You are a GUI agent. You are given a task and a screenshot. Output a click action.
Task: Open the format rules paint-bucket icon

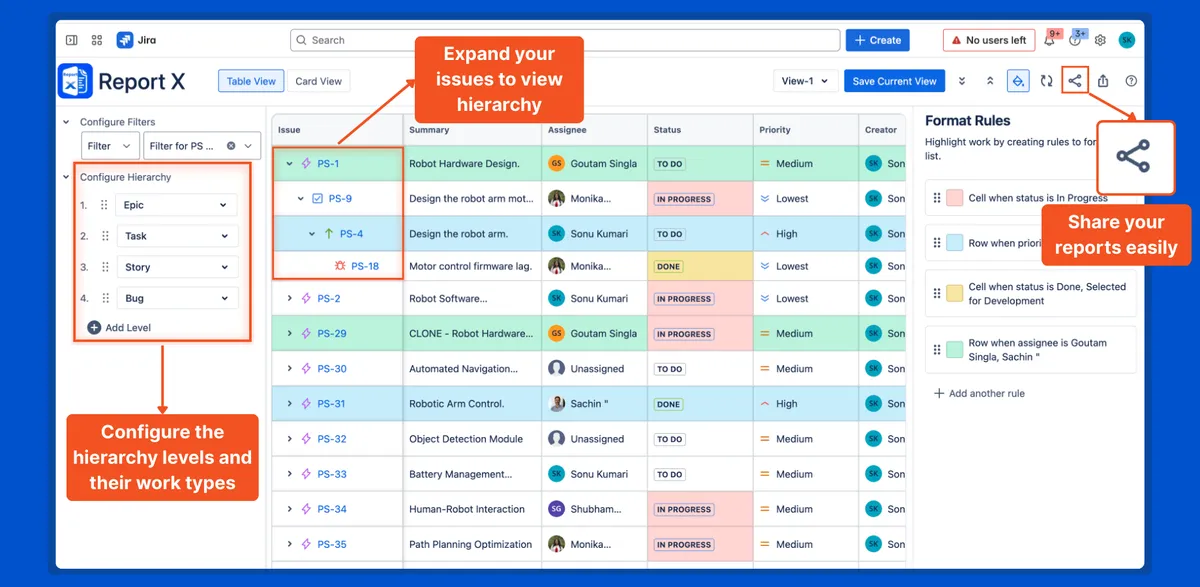(1018, 81)
